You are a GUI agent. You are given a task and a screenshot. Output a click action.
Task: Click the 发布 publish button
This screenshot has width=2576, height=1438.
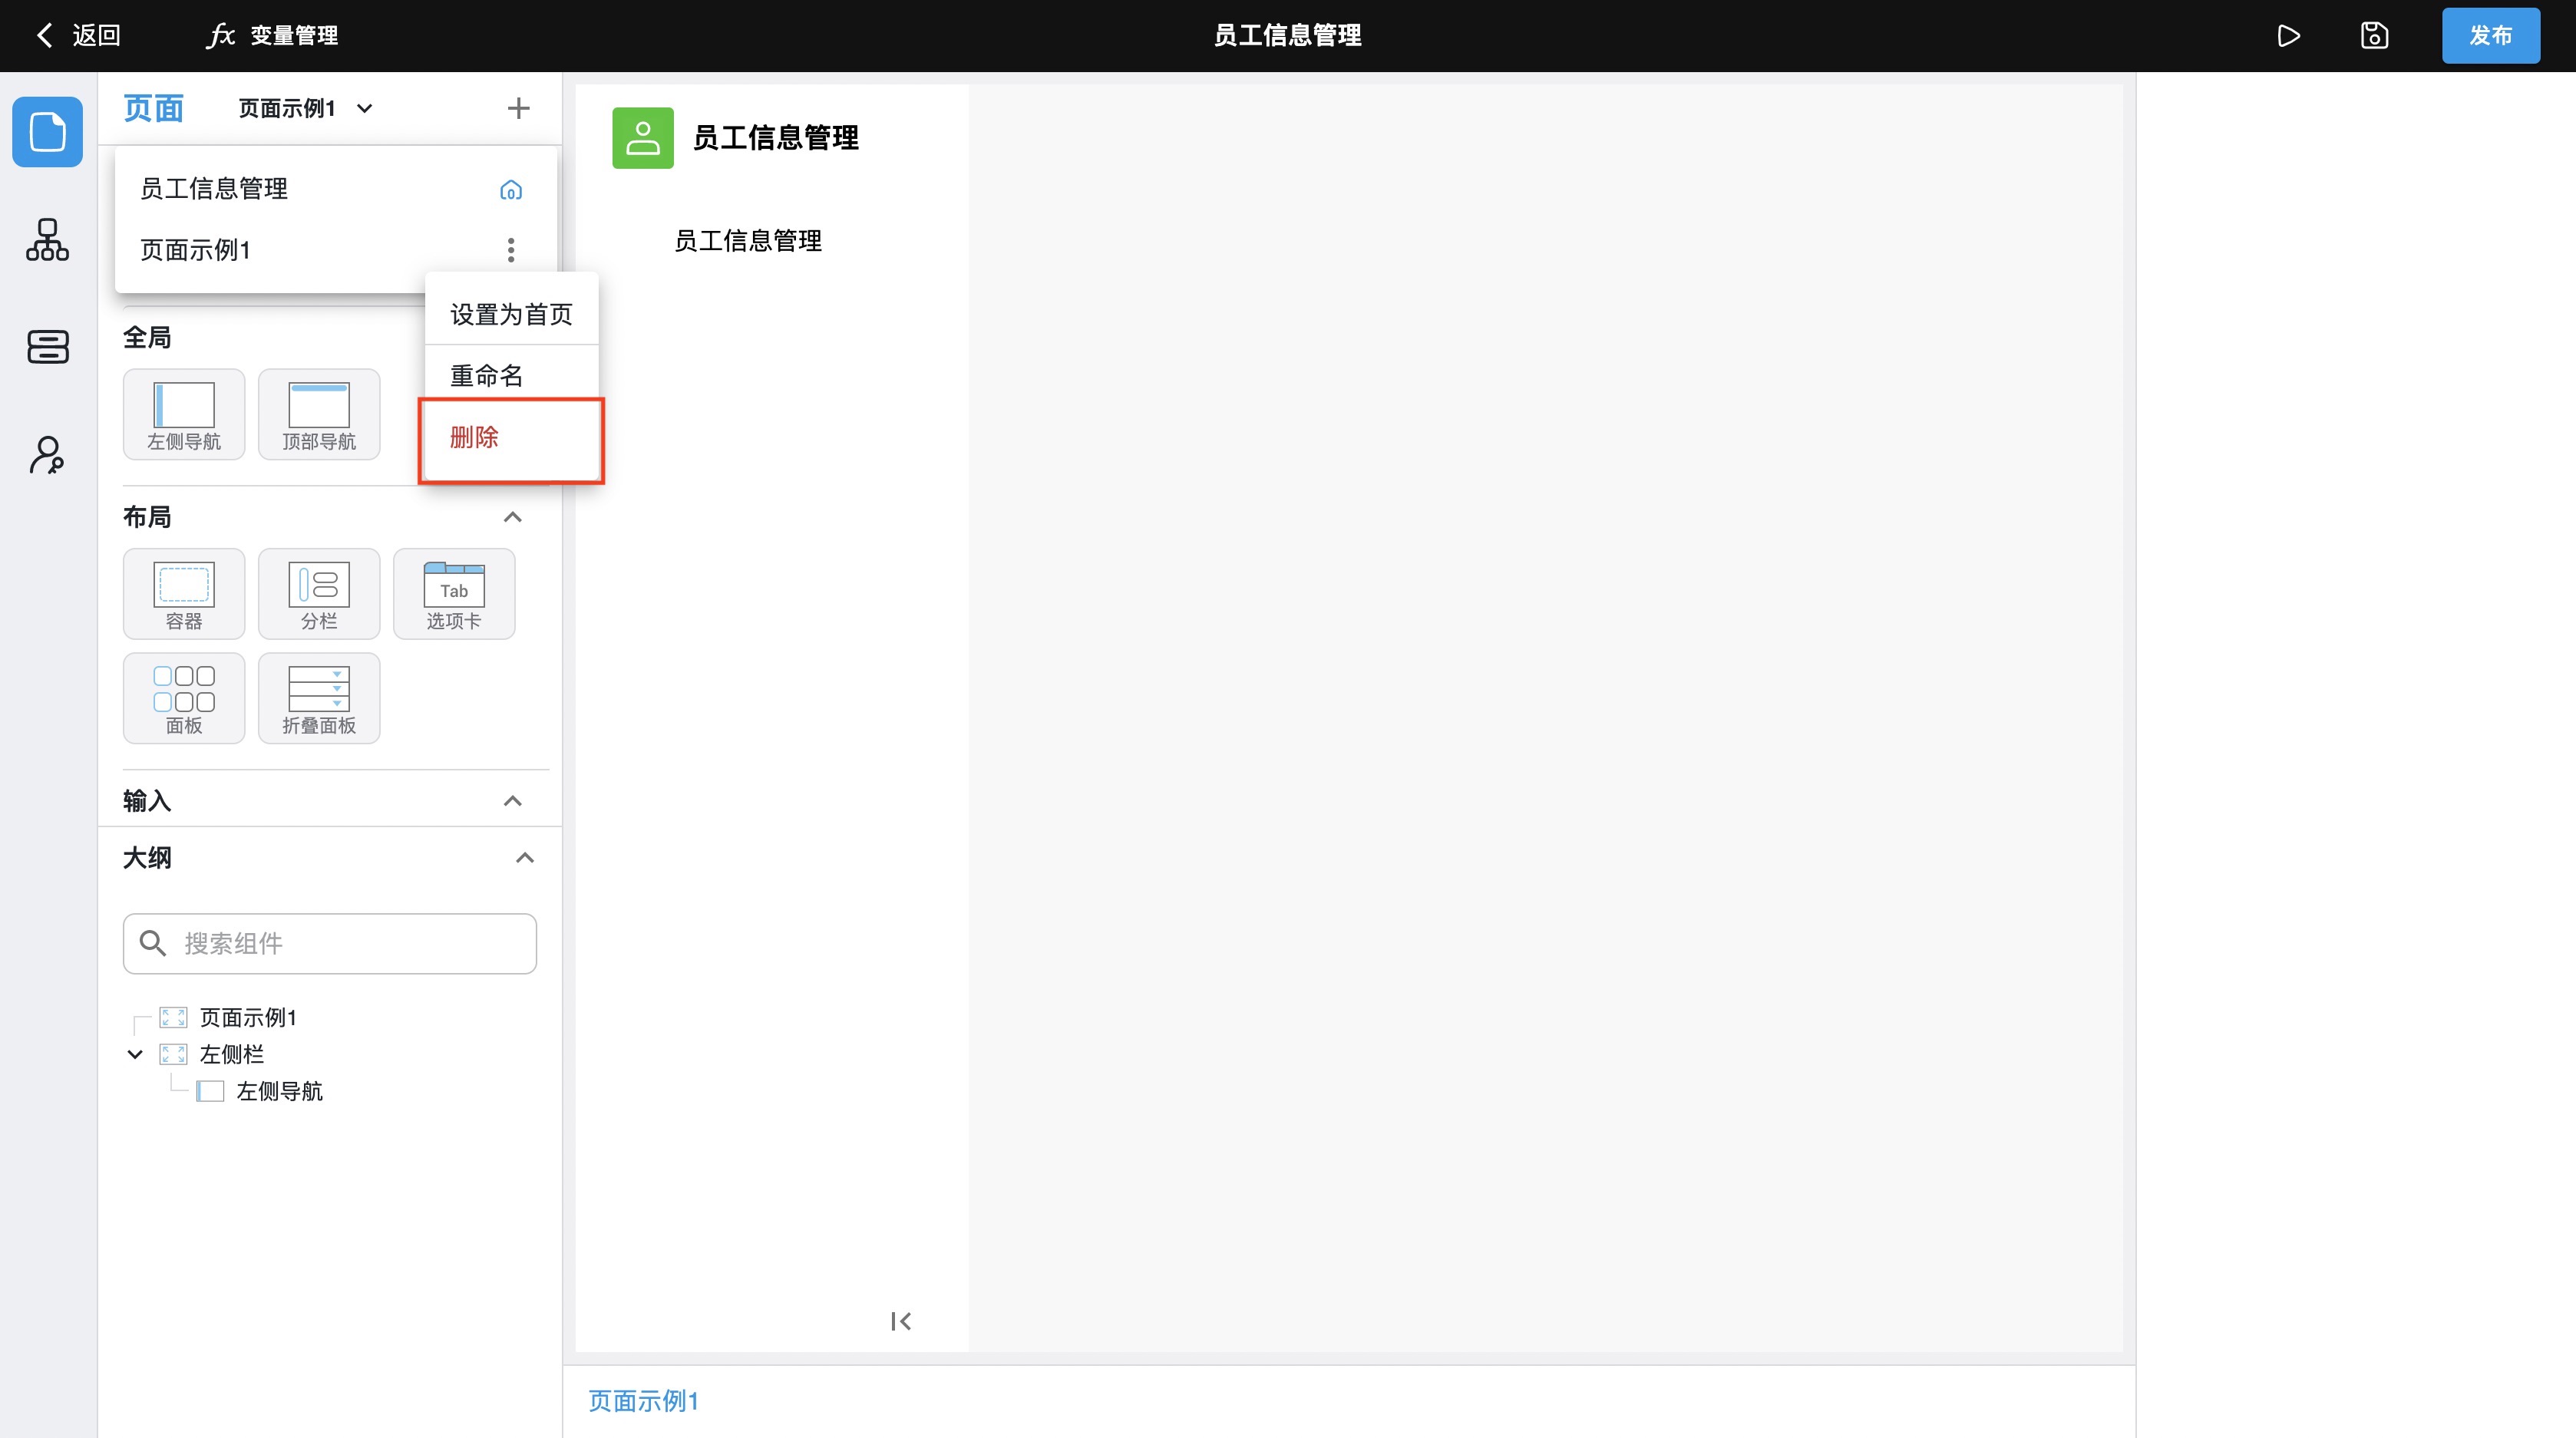coord(2490,36)
